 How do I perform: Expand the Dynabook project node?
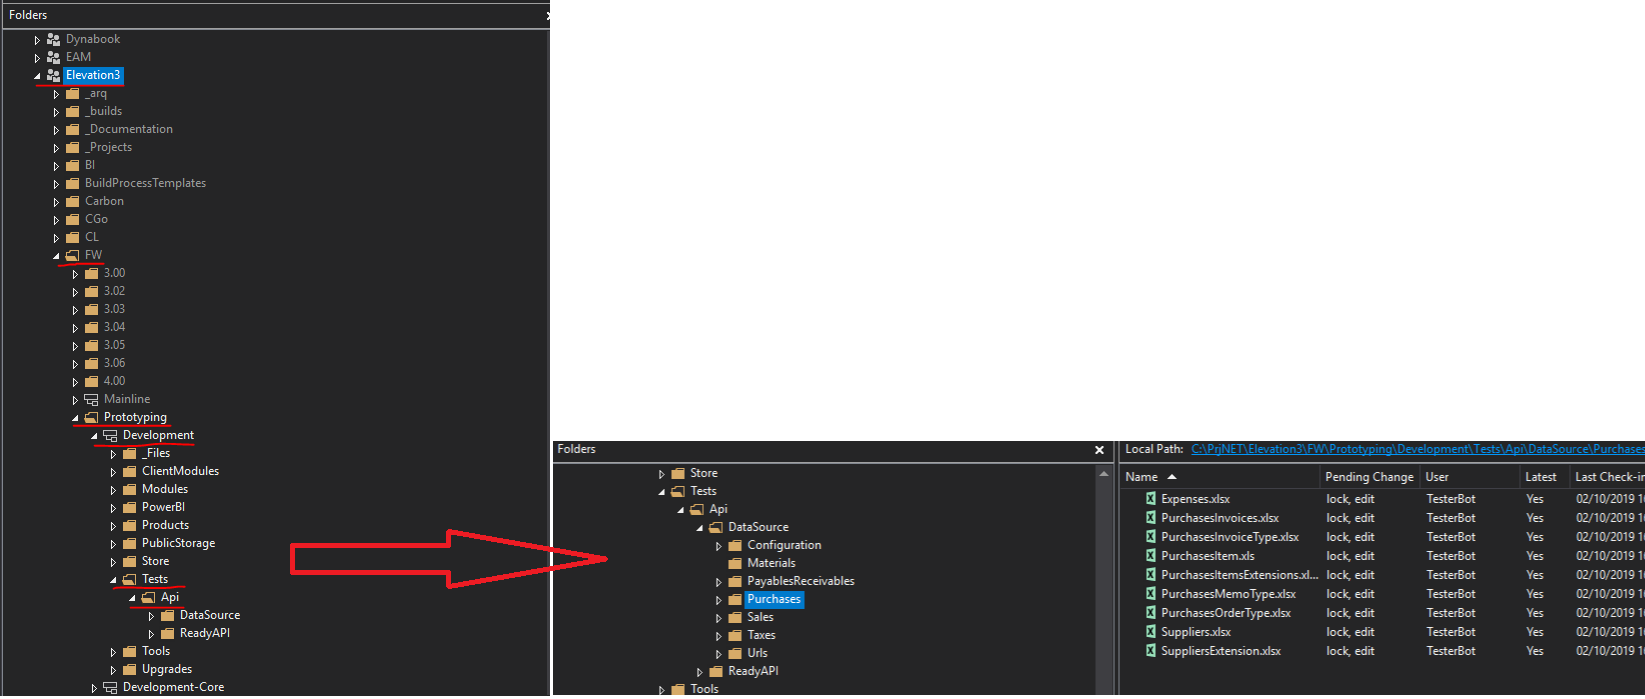click(38, 40)
